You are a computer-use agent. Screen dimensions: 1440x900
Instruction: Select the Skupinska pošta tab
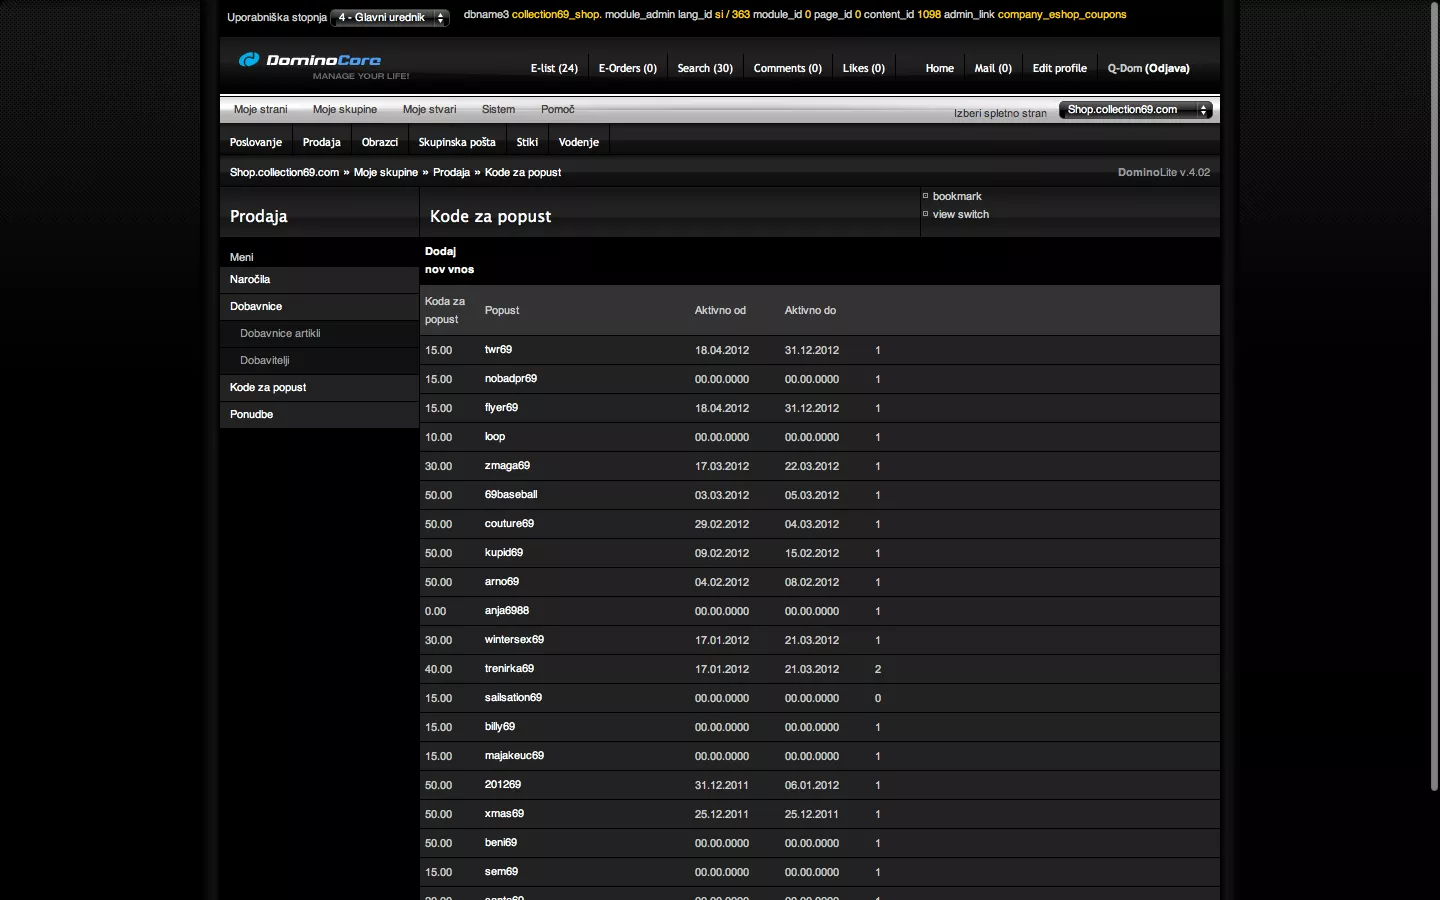coord(456,143)
